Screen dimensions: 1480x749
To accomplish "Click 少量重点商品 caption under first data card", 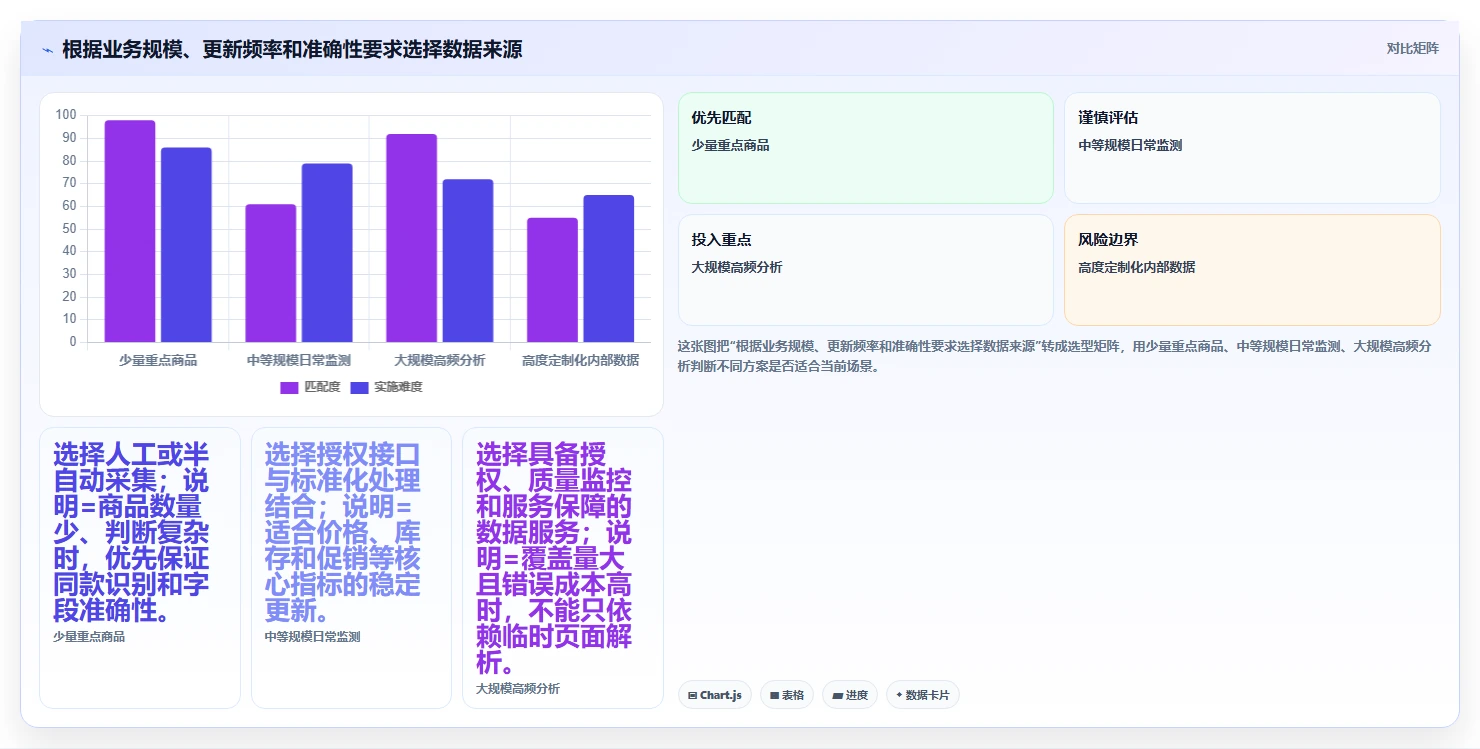I will (x=89, y=637).
